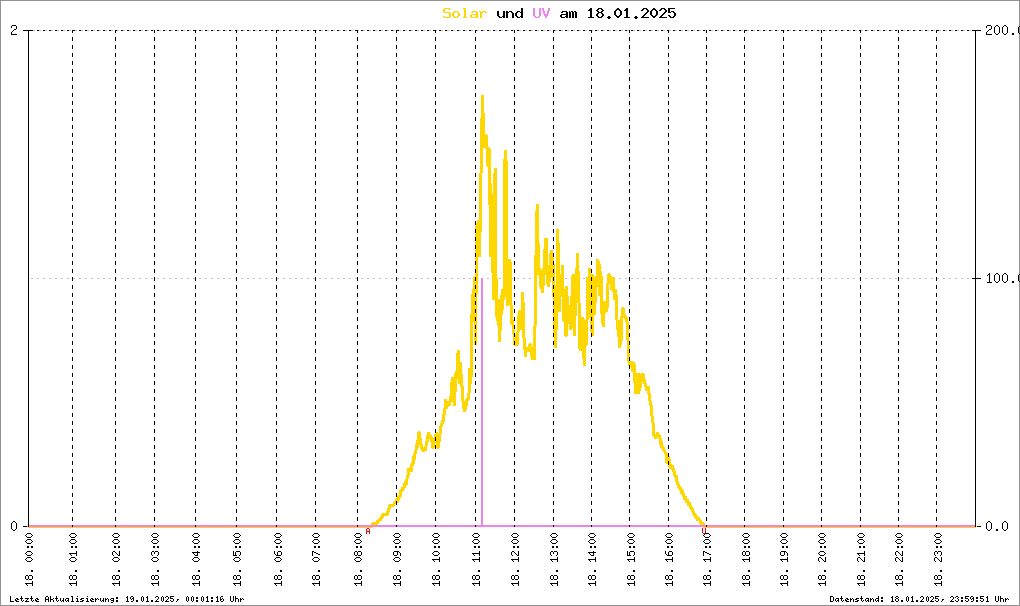Click the '18. 06:00' time axis label
This screenshot has width=1020, height=606.
277,560
